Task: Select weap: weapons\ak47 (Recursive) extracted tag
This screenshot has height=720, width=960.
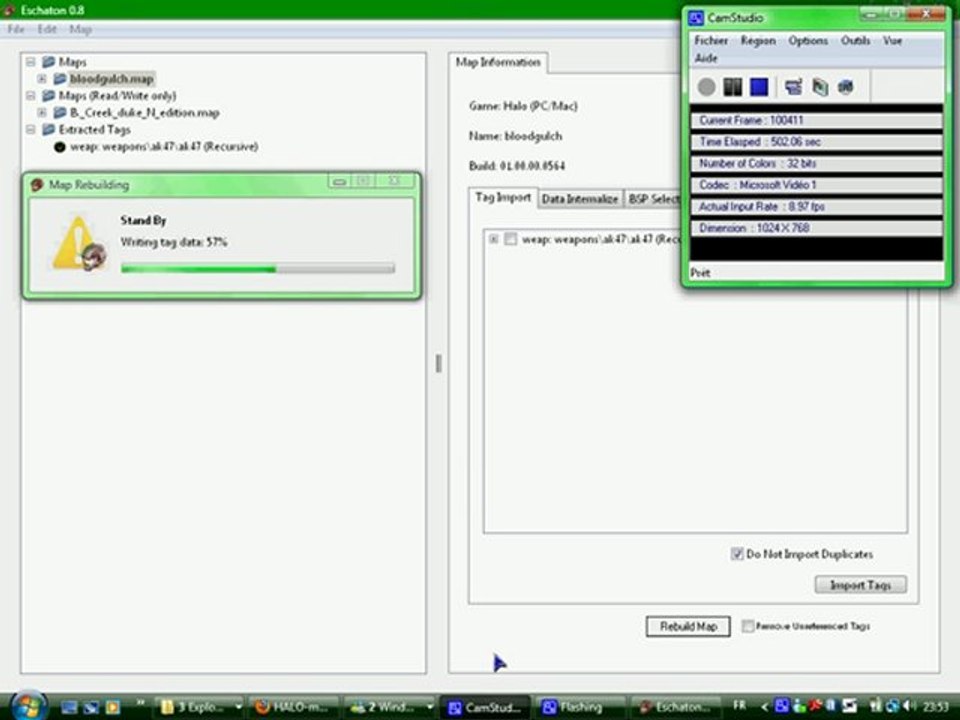Action: tap(164, 147)
